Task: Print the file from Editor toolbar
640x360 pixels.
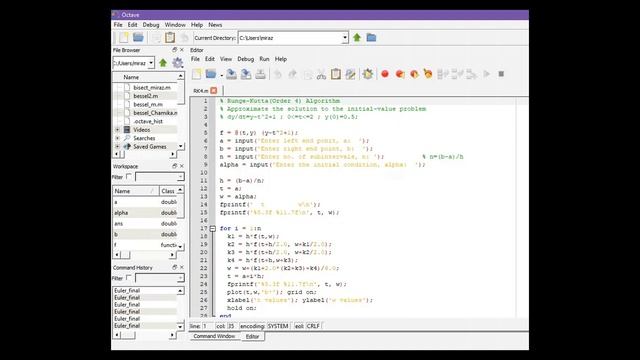Action: pyautogui.click(x=260, y=74)
